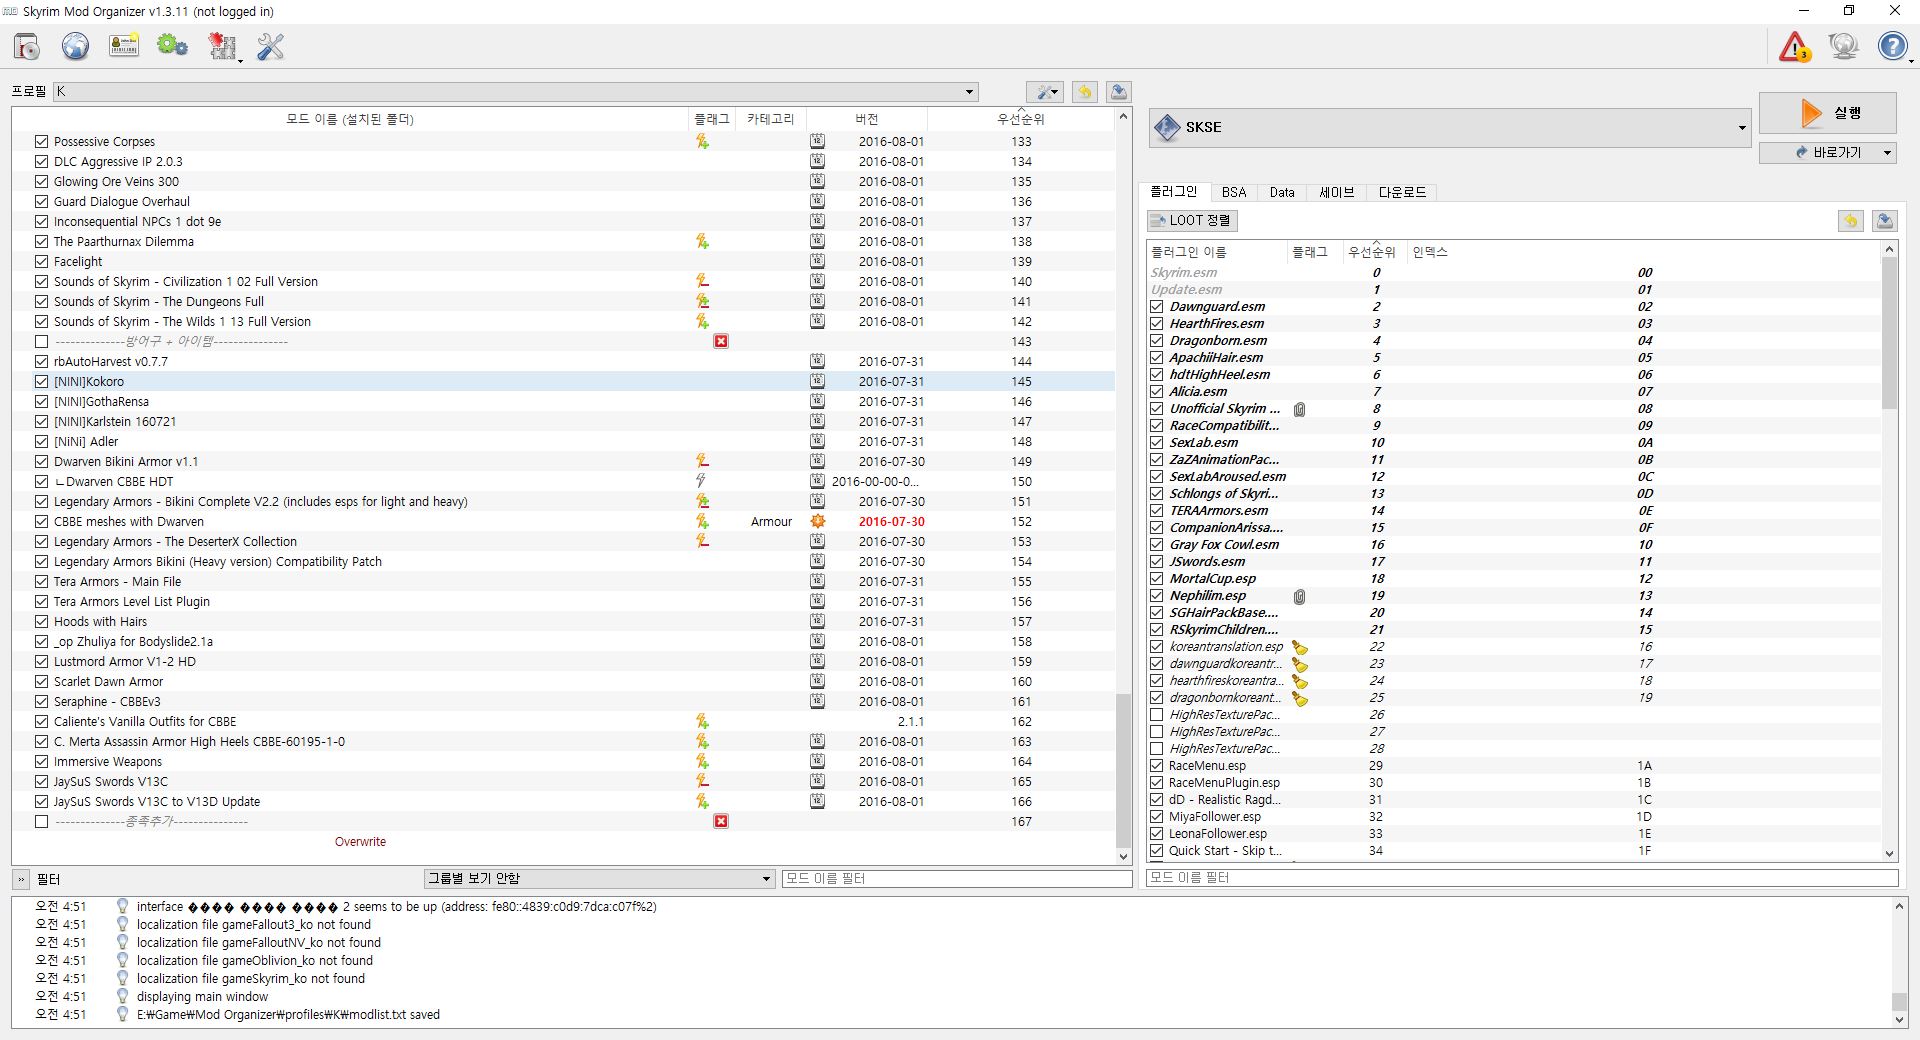Enable the first HighResTexturePack plugin checkbox
The image size is (1920, 1040).
(x=1157, y=714)
